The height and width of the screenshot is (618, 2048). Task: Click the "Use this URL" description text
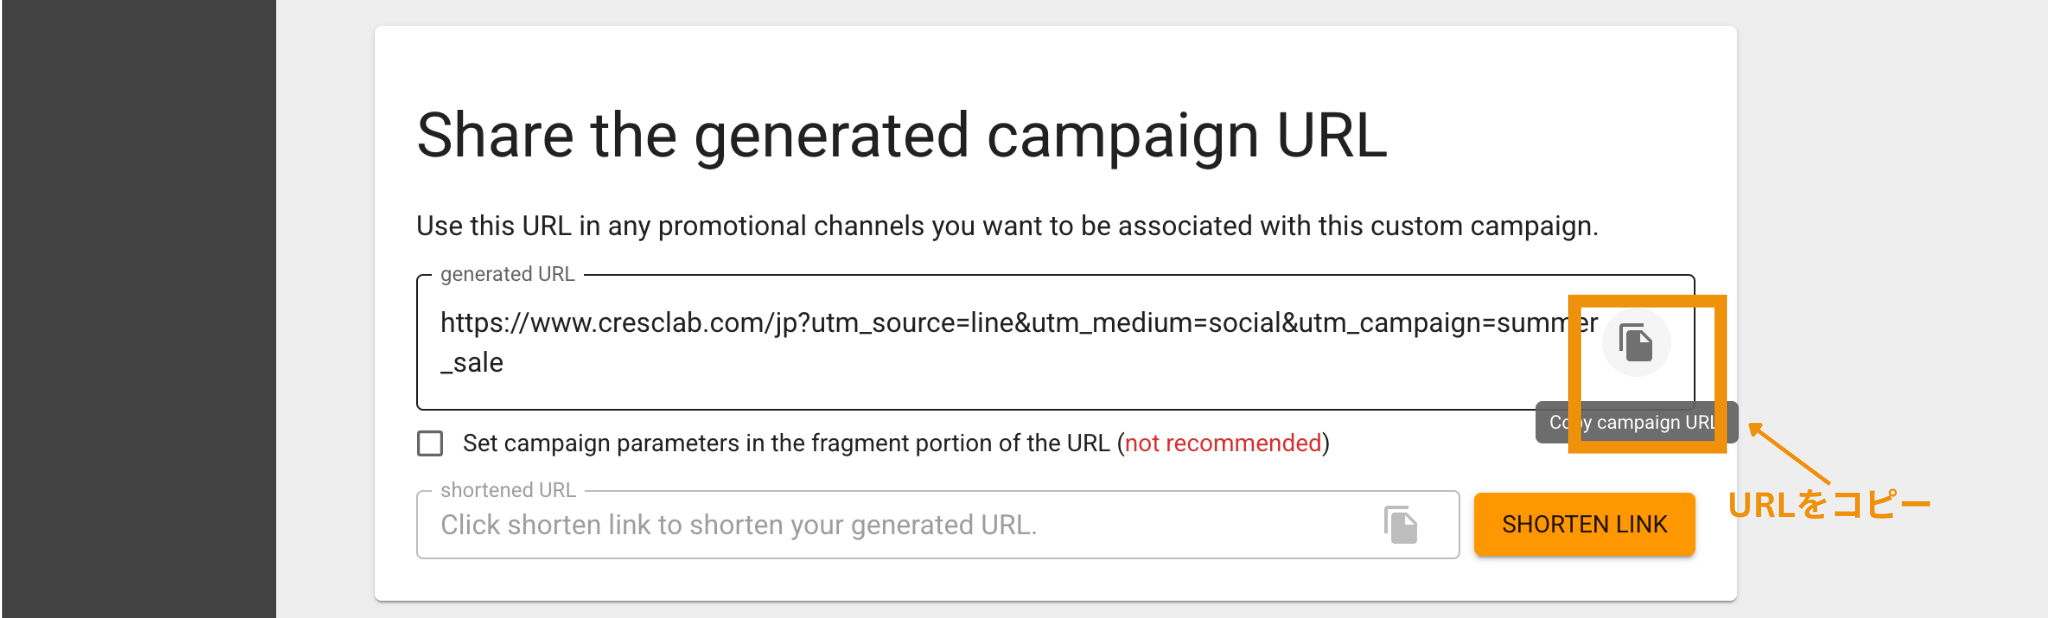coord(1006,226)
